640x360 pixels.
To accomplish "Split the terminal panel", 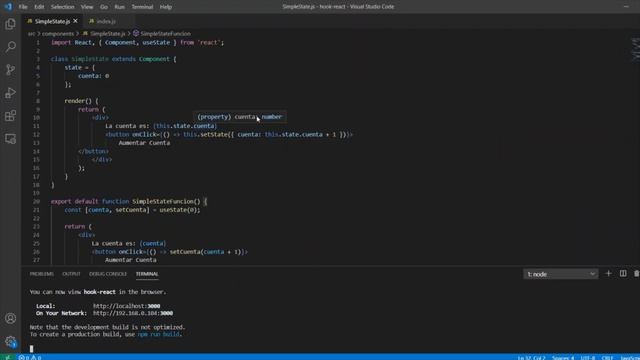I will [623, 273].
